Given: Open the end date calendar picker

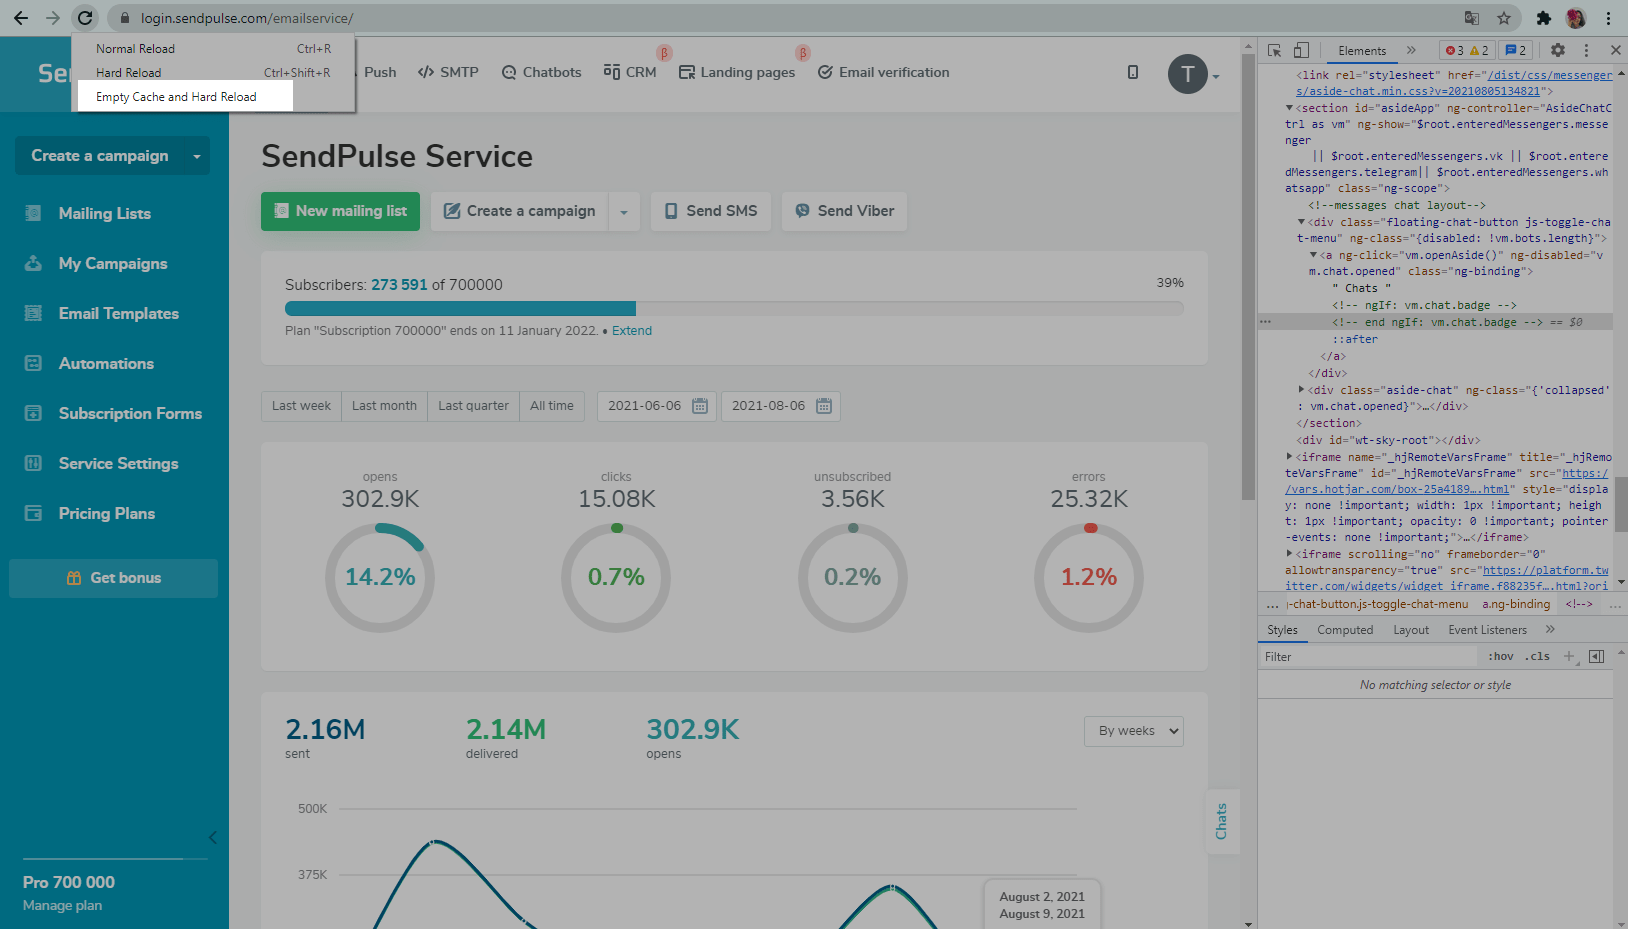Looking at the screenshot, I should 824,406.
